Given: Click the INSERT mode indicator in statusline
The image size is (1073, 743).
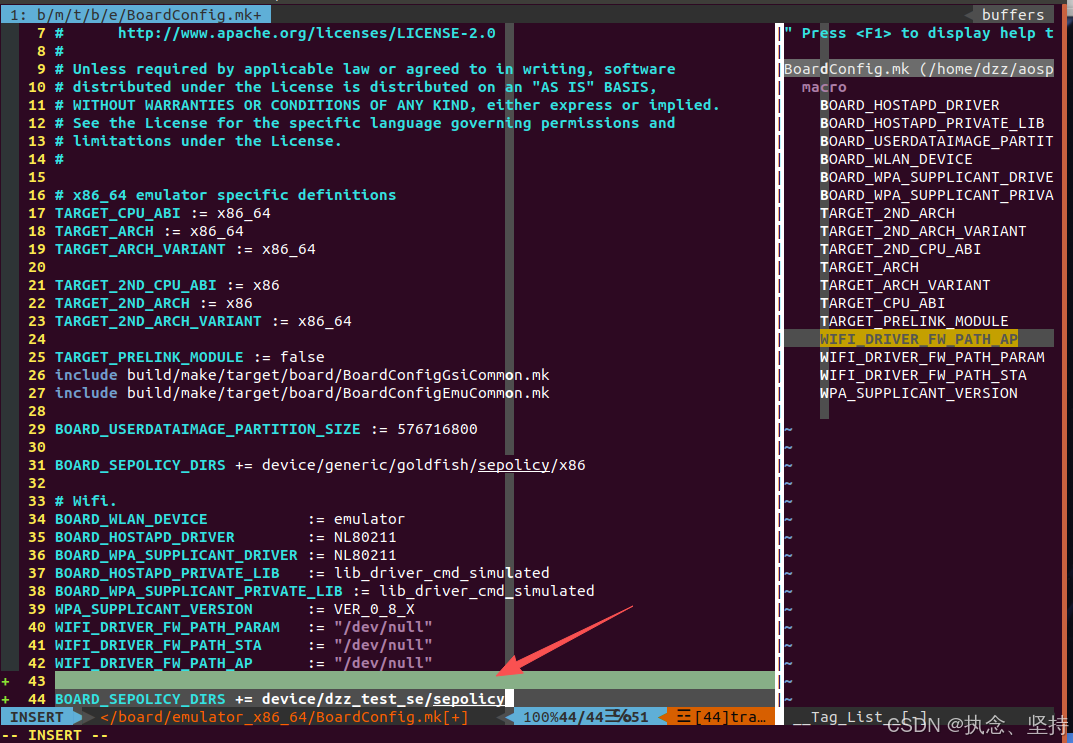Looking at the screenshot, I should (37, 717).
